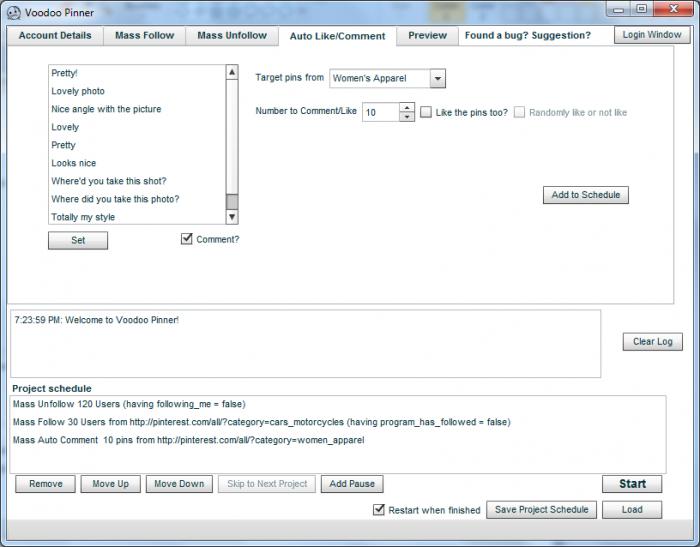Select the Mass Follow 30 Users schedule entry
Image resolution: width=700 pixels, height=547 pixels.
(338, 422)
